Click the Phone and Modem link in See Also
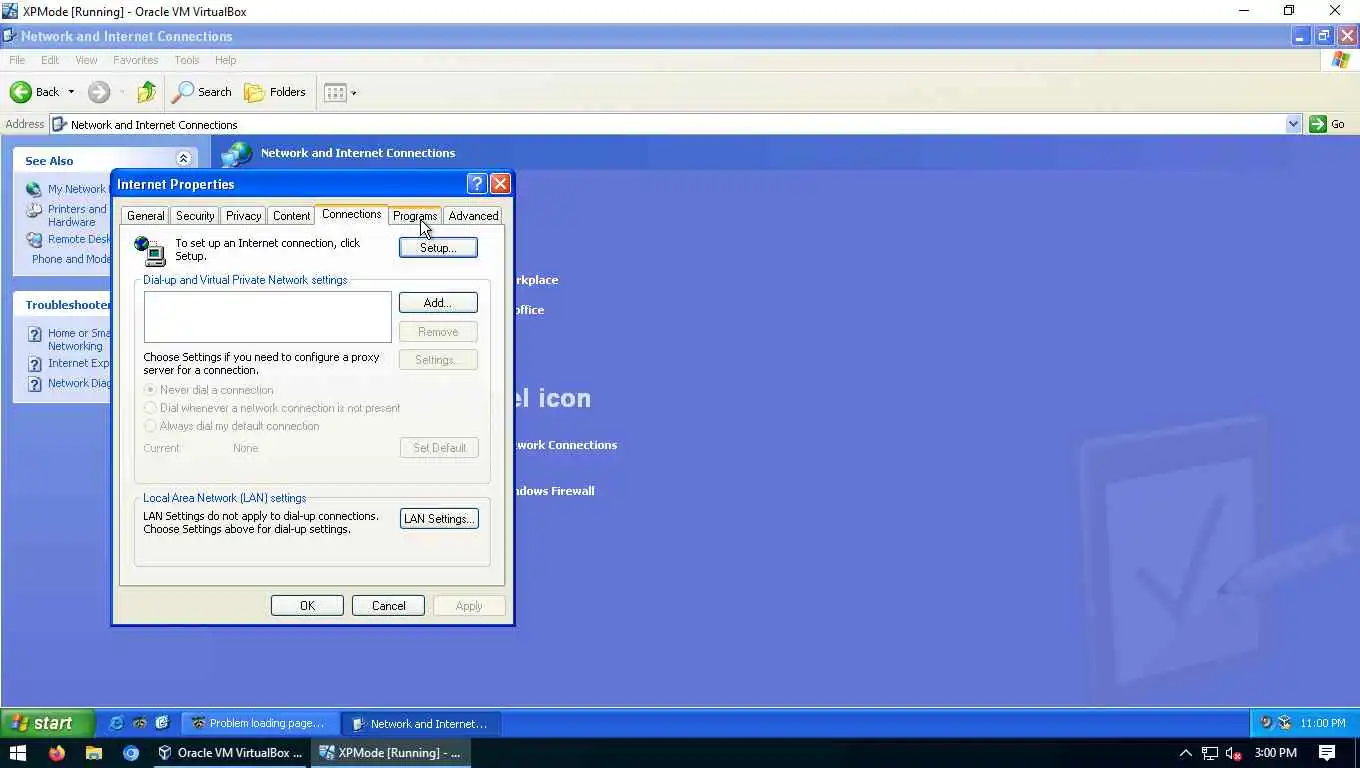 [72, 259]
